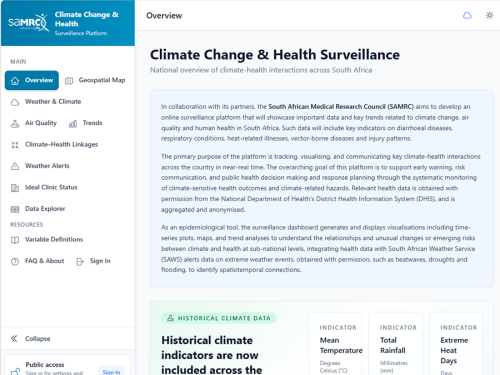Click the Data Explorer table icon

[x=15, y=209]
